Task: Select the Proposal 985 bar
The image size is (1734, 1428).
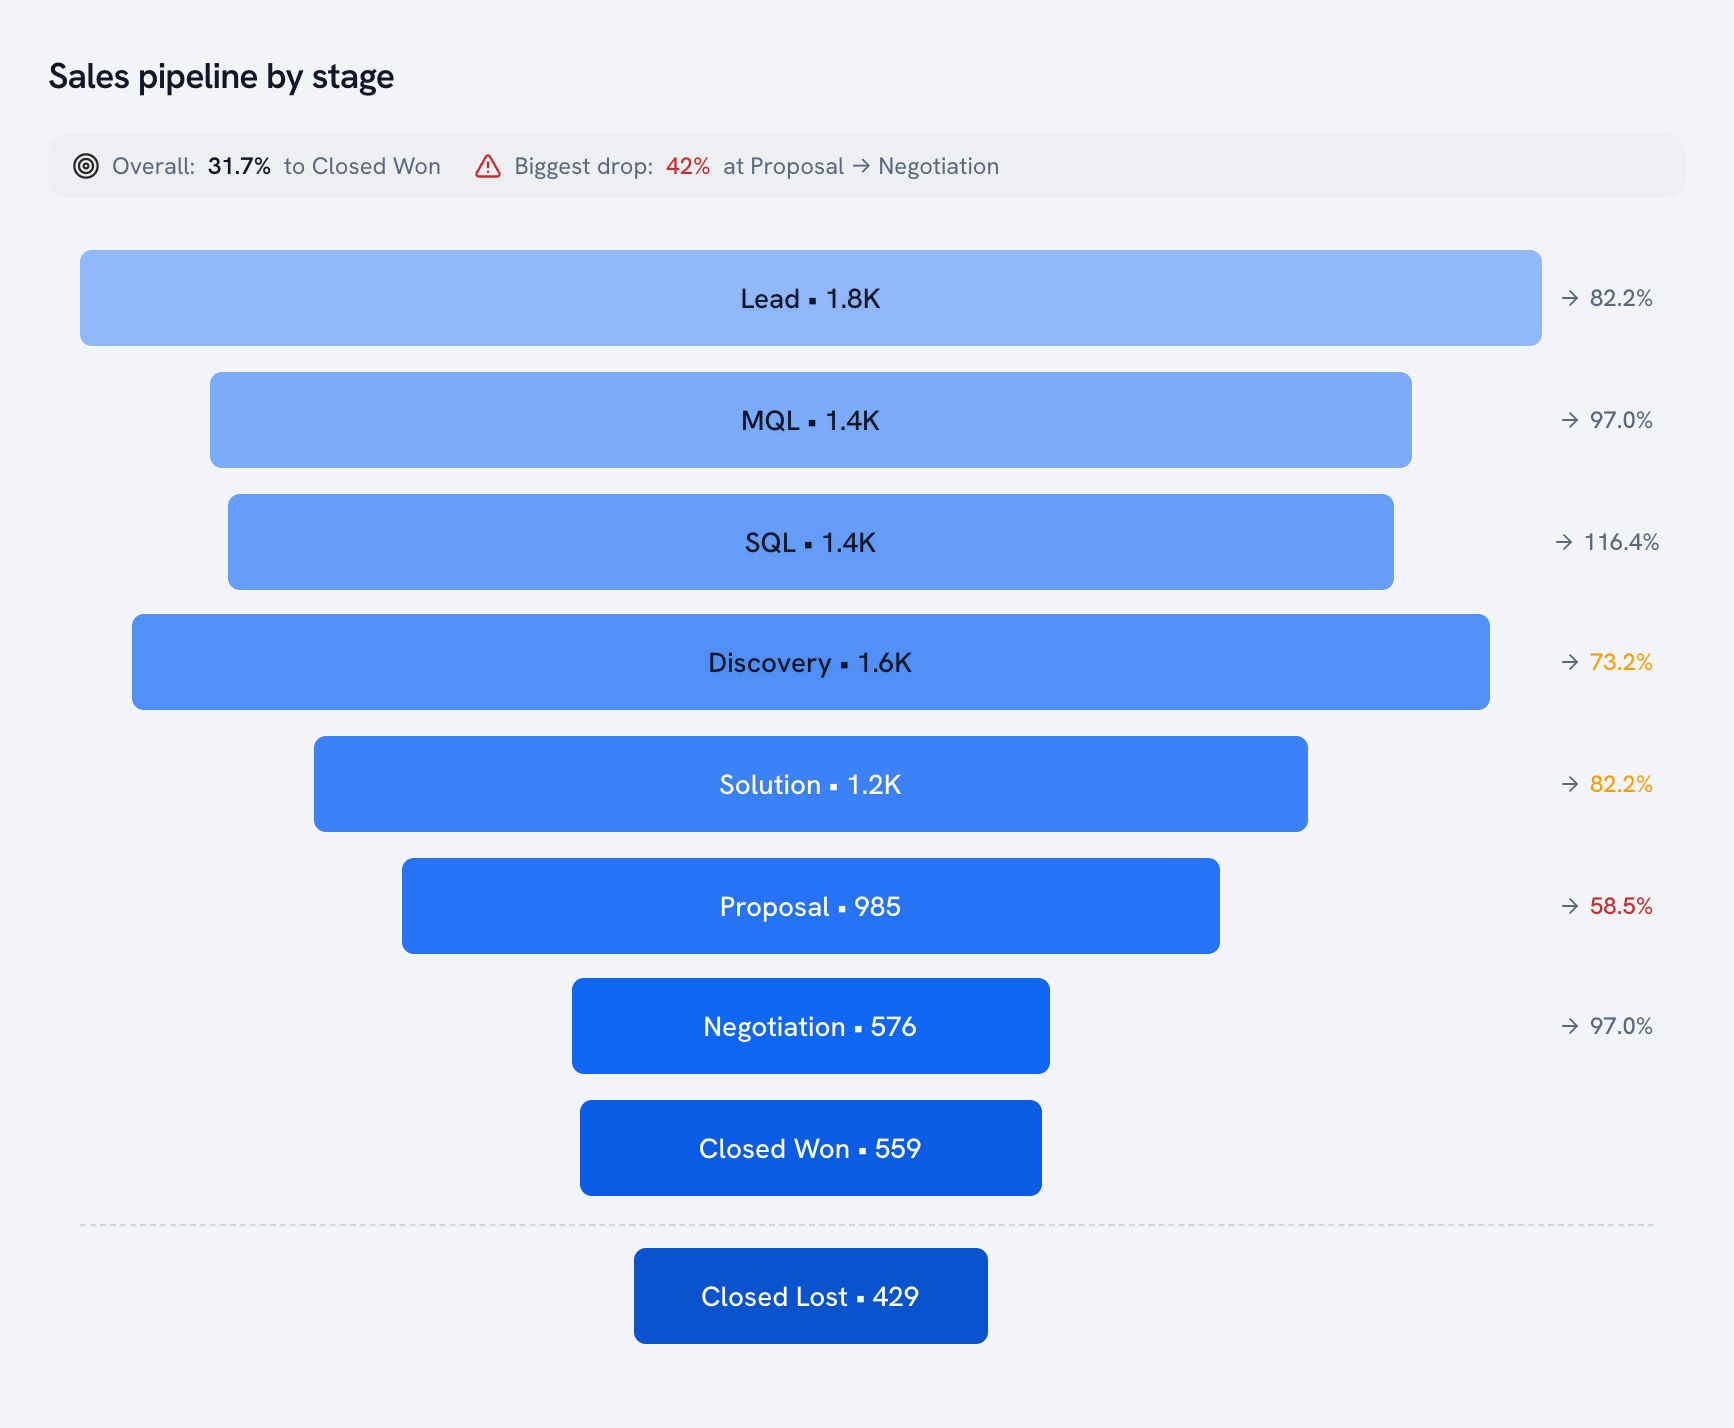Action: [811, 906]
